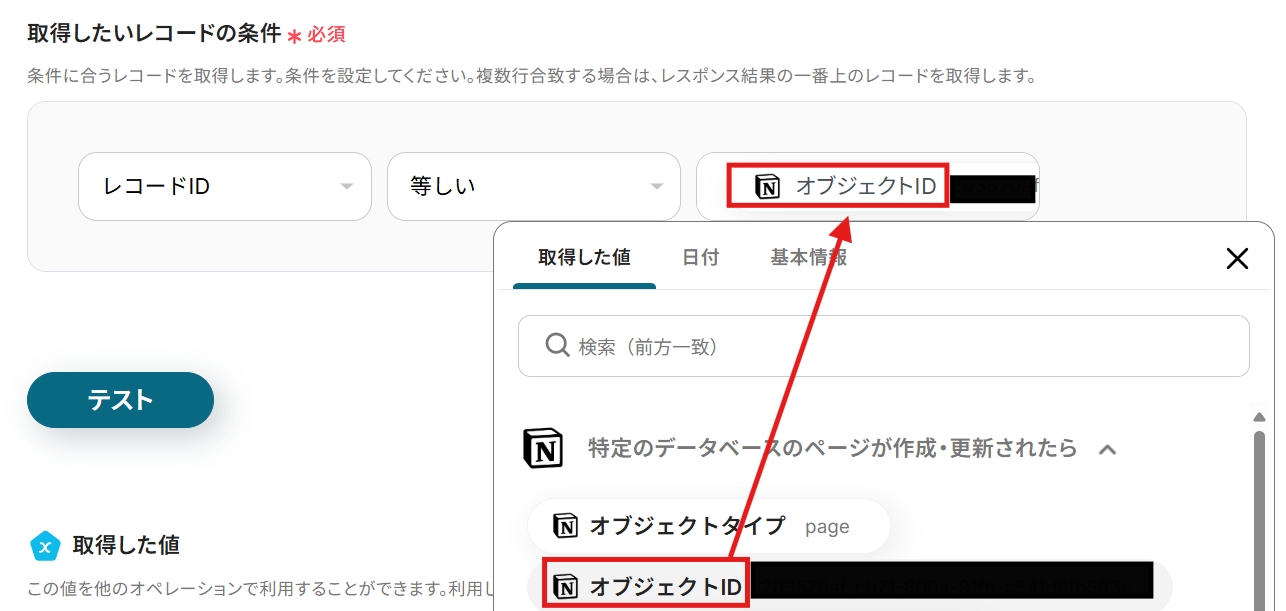The height and width of the screenshot is (611, 1286).
Task: Switch to the 基本情報 tab
Action: (808, 257)
